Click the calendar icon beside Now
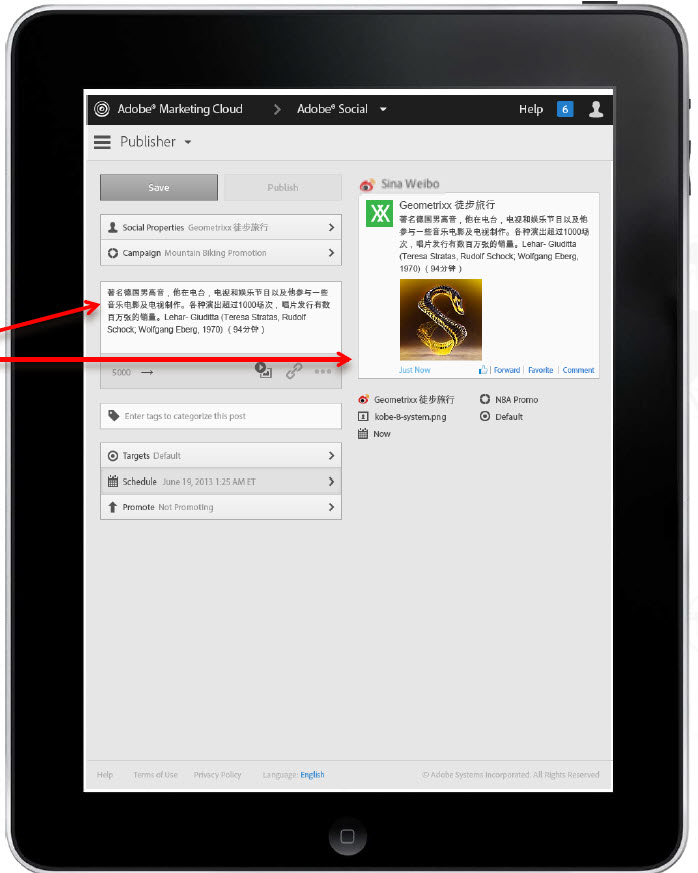This screenshot has height=873, width=698. point(363,433)
